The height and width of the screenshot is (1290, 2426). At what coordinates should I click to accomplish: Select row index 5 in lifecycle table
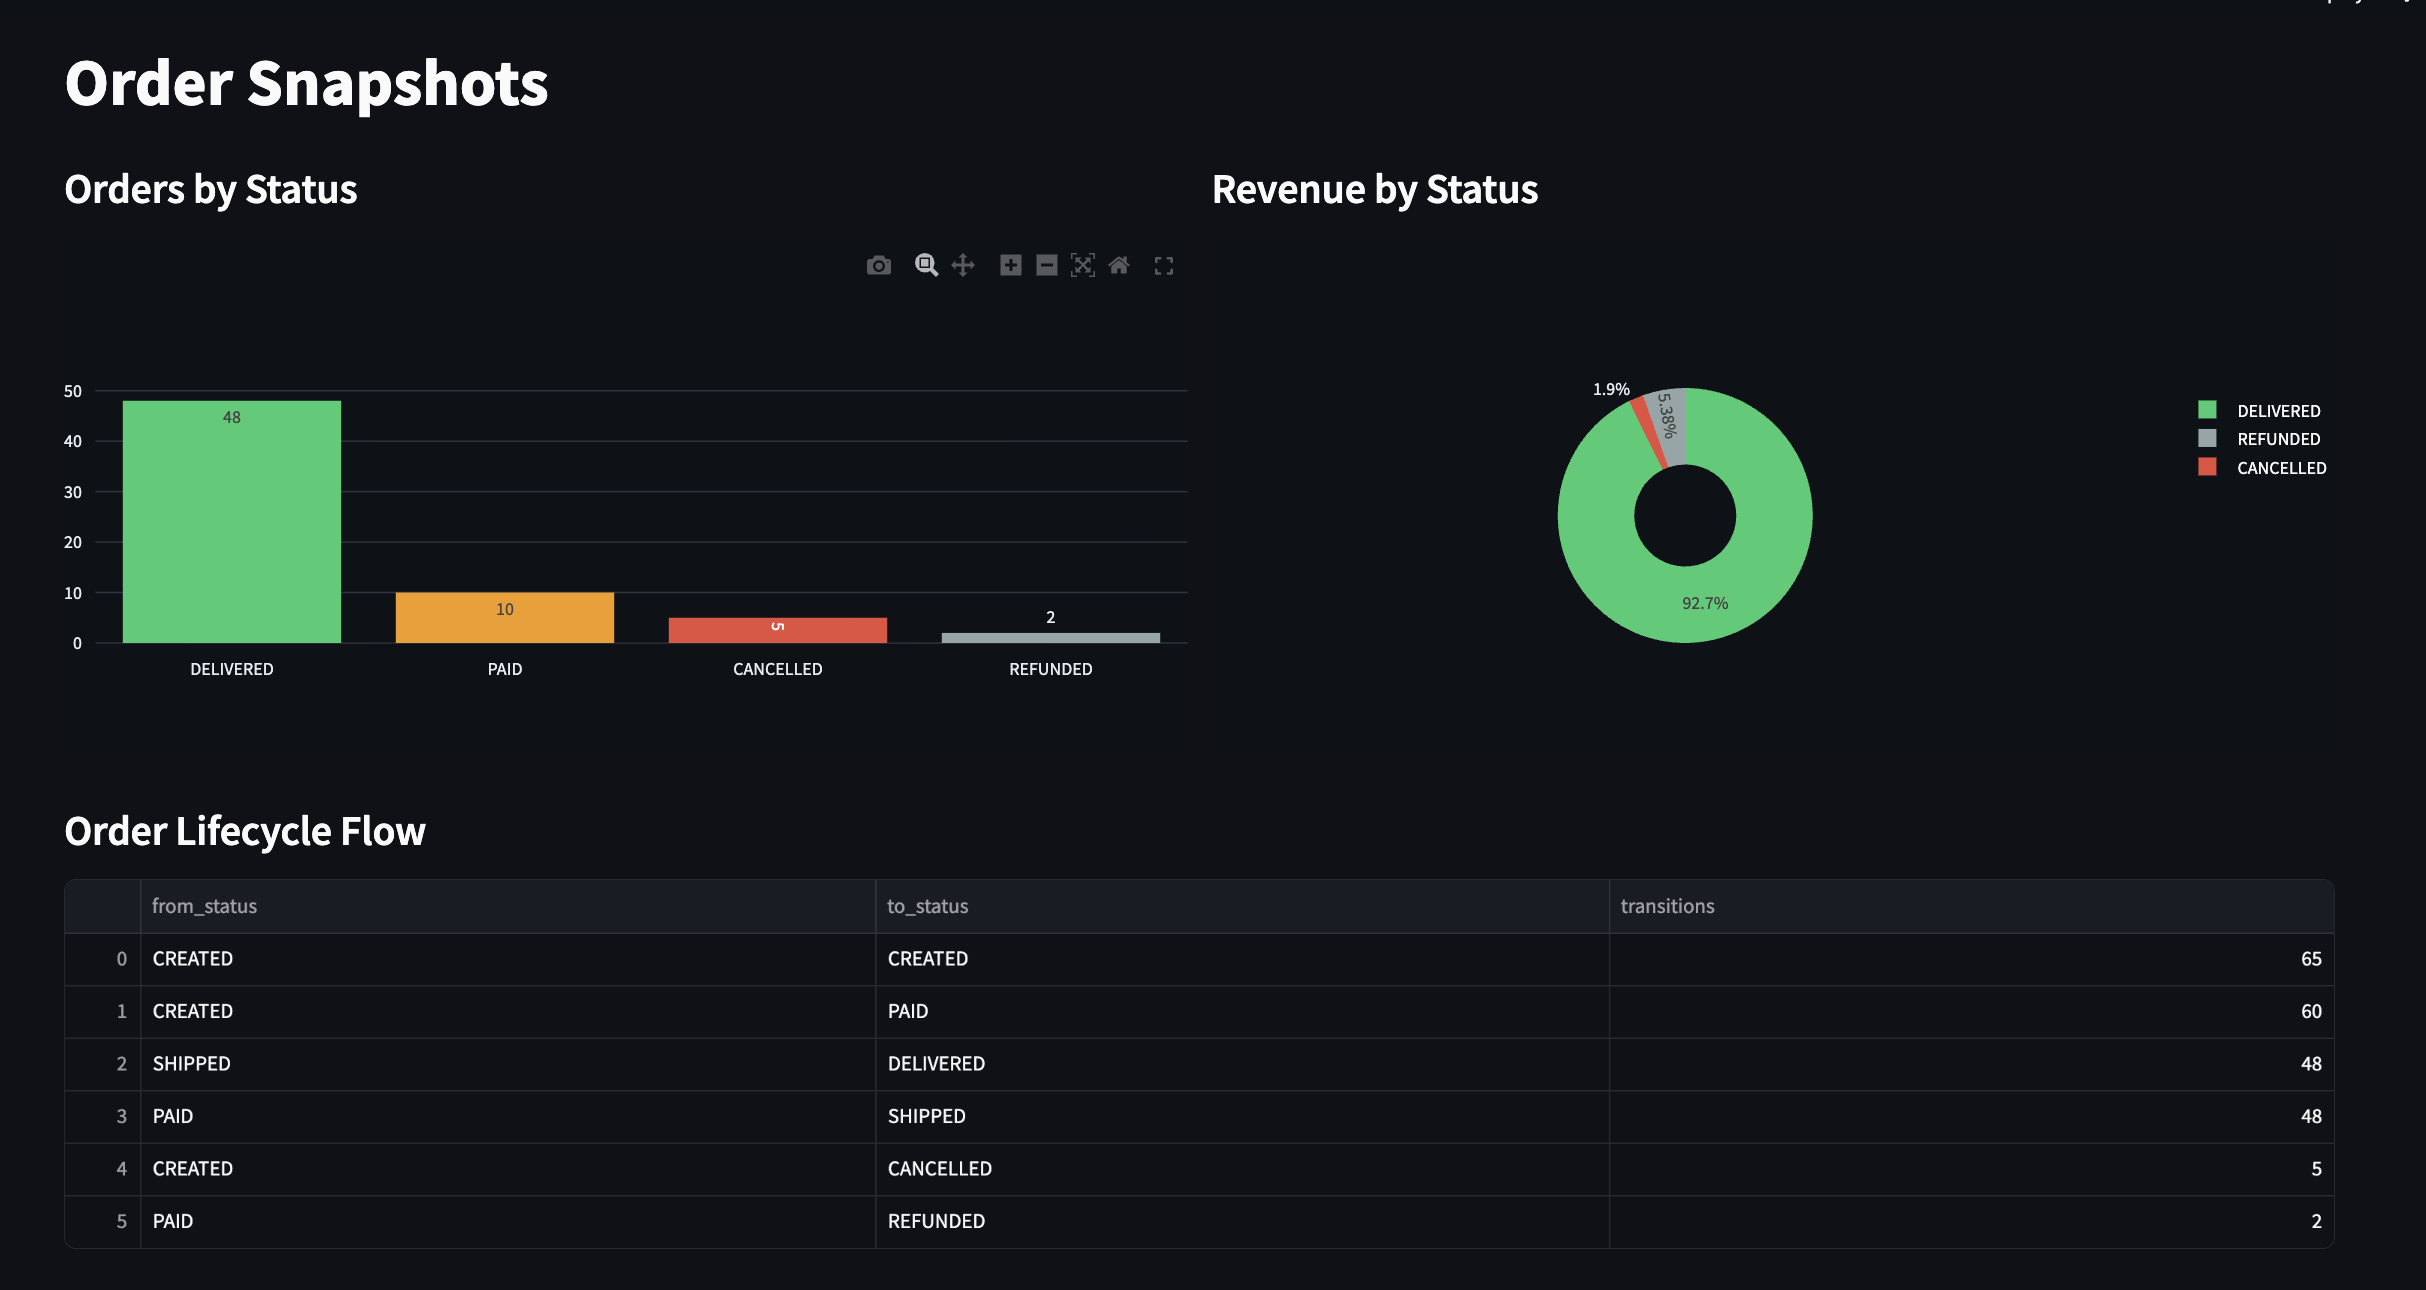(103, 1221)
